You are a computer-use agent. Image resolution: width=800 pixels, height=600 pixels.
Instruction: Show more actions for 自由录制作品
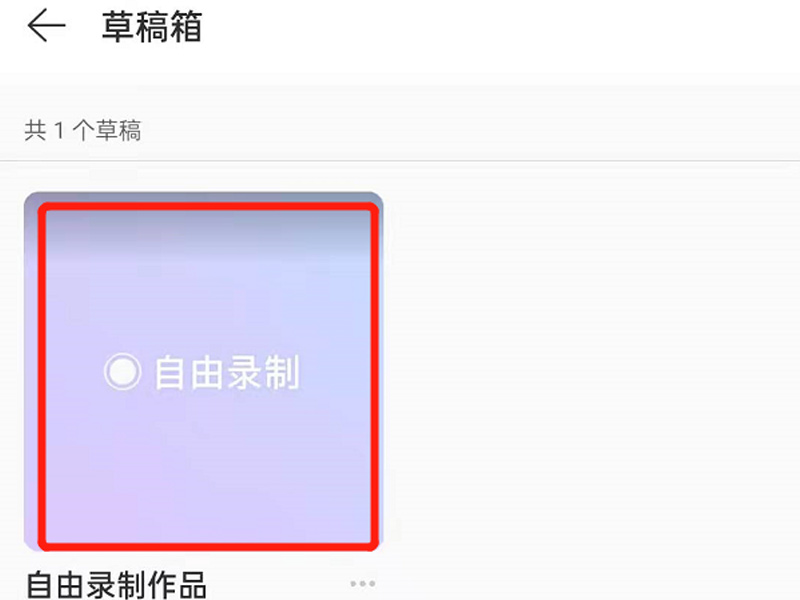[x=363, y=583]
